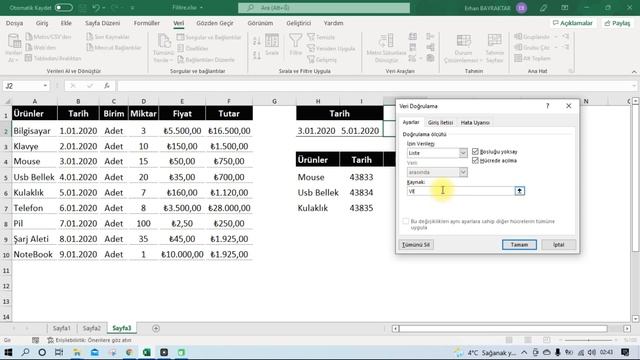
Task: Click the Grubu Çöz icon
Action: (x=518, y=47)
